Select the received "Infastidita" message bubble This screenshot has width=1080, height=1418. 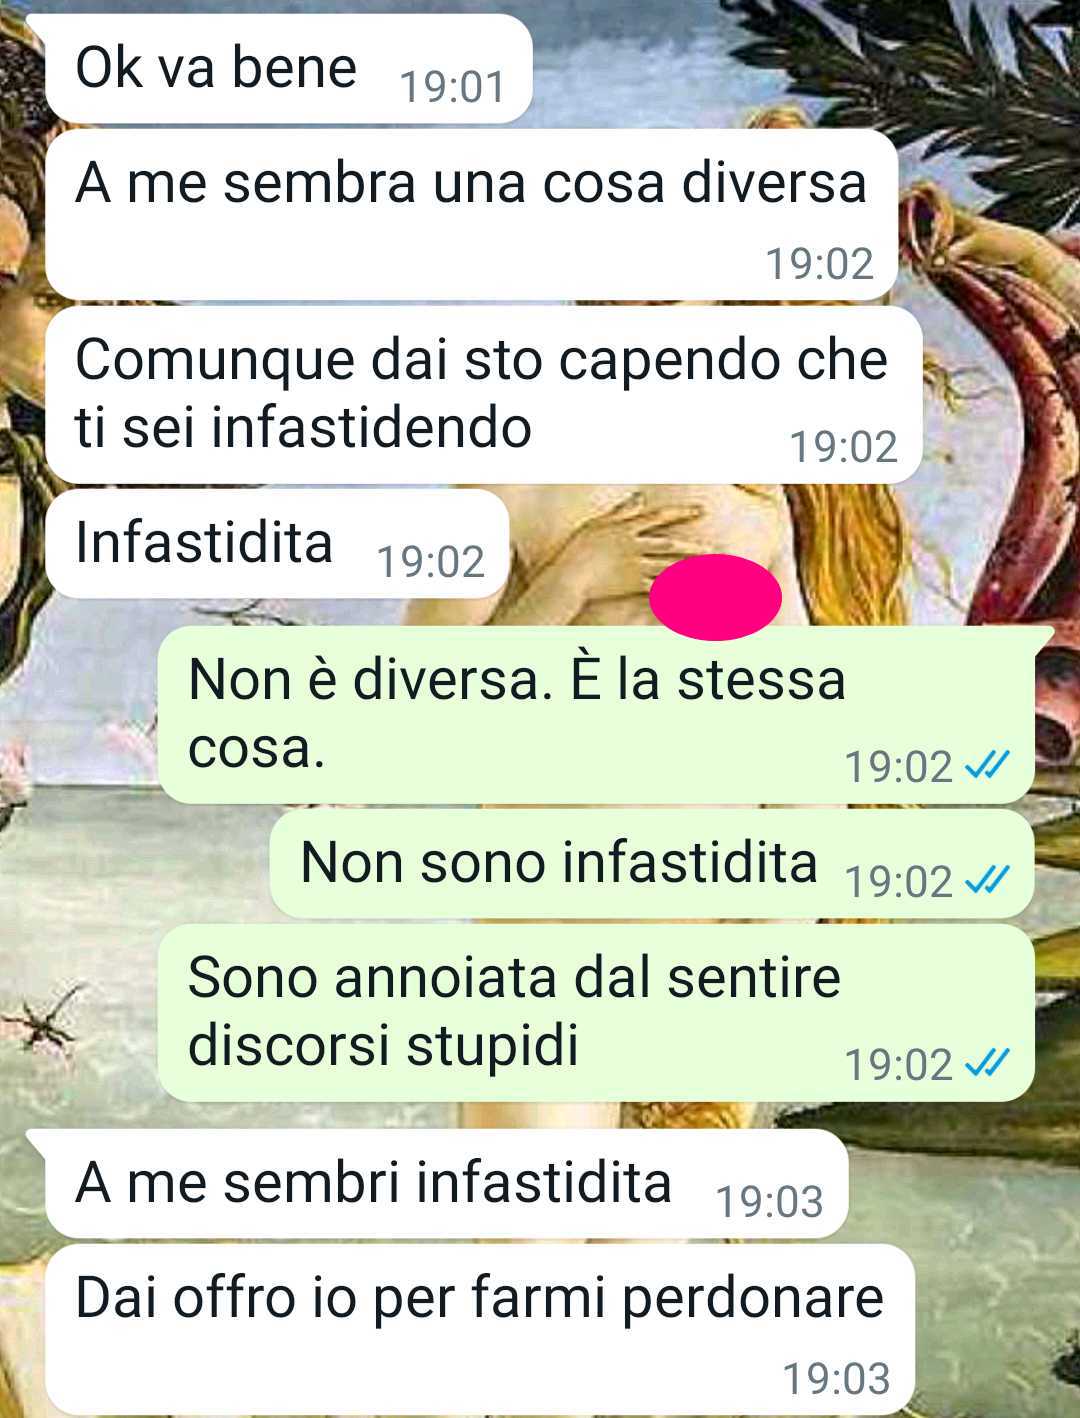point(277,544)
